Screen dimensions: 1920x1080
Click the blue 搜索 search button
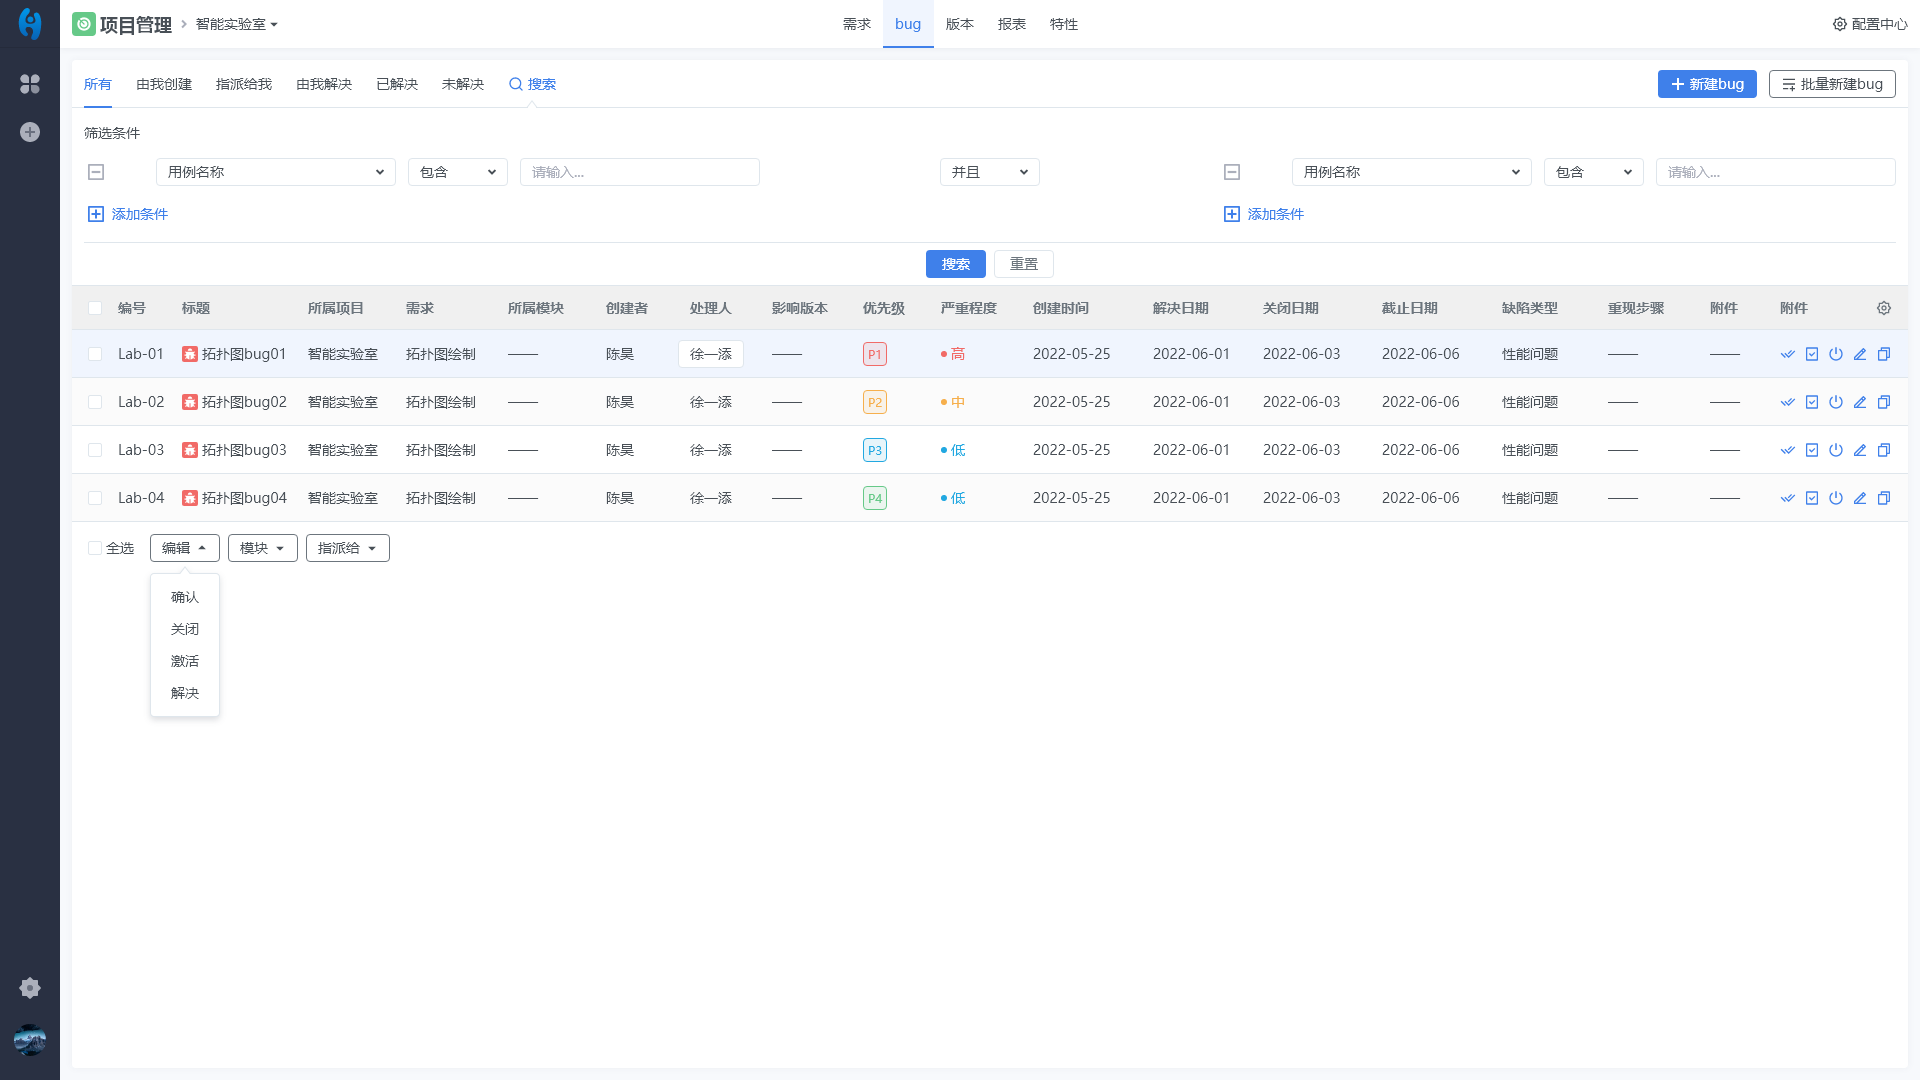click(x=956, y=264)
